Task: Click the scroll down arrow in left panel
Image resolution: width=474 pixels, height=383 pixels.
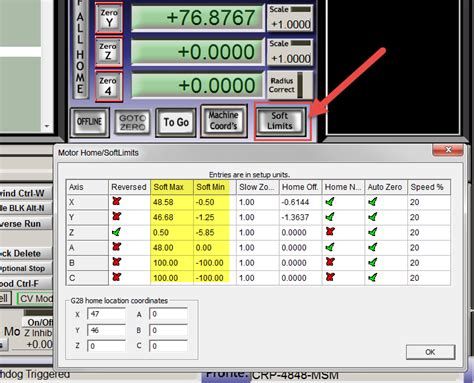Action: tap(47, 126)
